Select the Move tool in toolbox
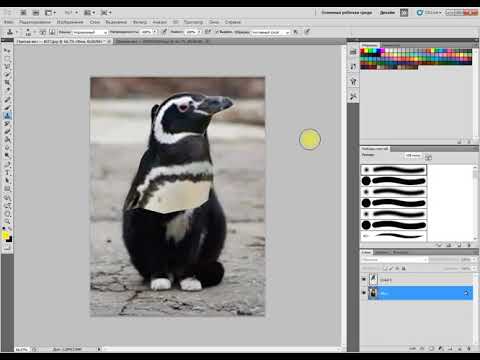This screenshot has width=480, height=360. 7,51
